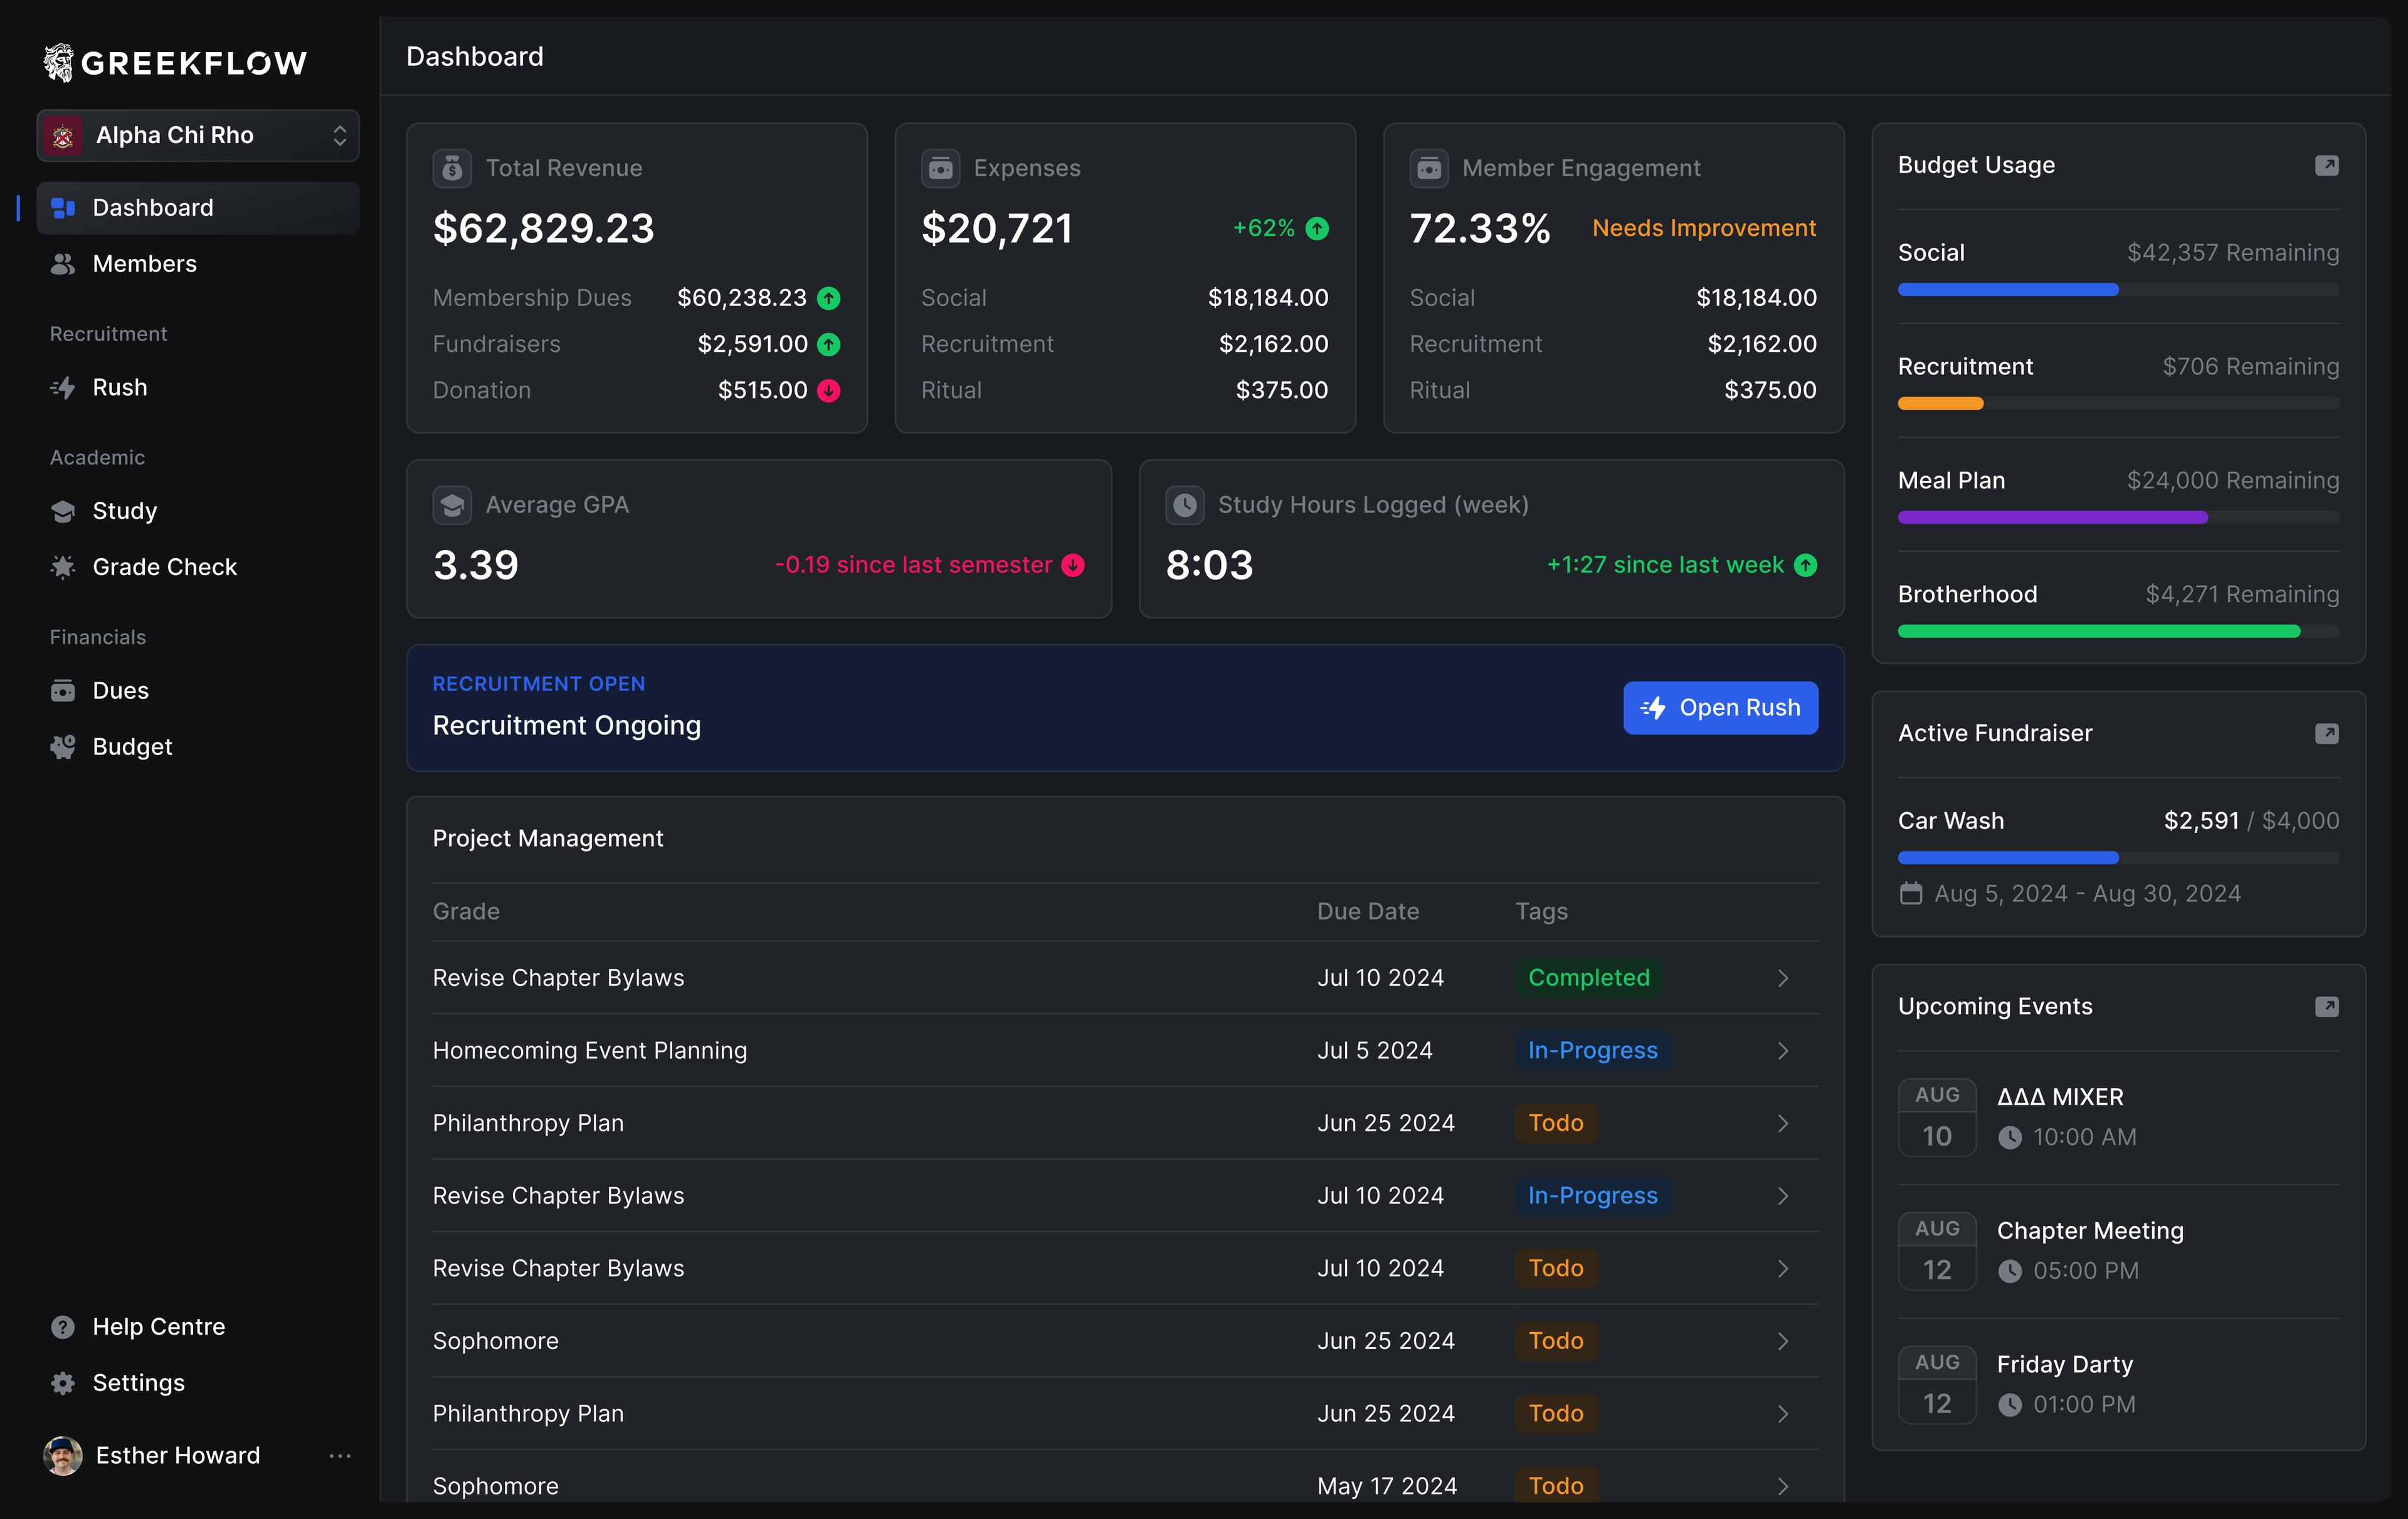The image size is (2408, 1519).
Task: Expand the first Philanthropy Plan row chevron
Action: (1782, 1124)
